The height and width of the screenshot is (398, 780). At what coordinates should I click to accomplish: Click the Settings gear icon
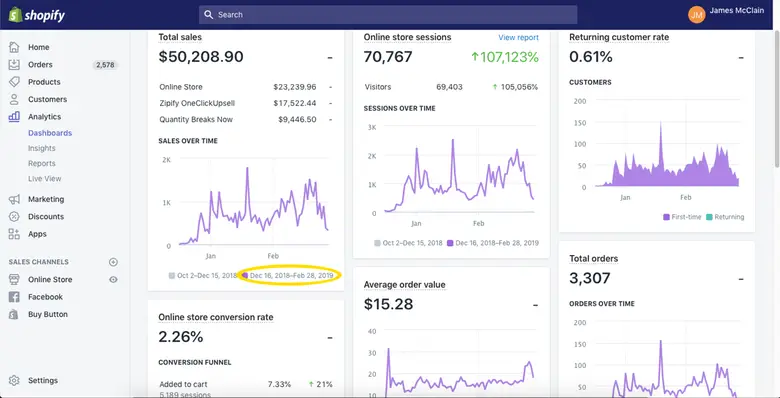(14, 381)
